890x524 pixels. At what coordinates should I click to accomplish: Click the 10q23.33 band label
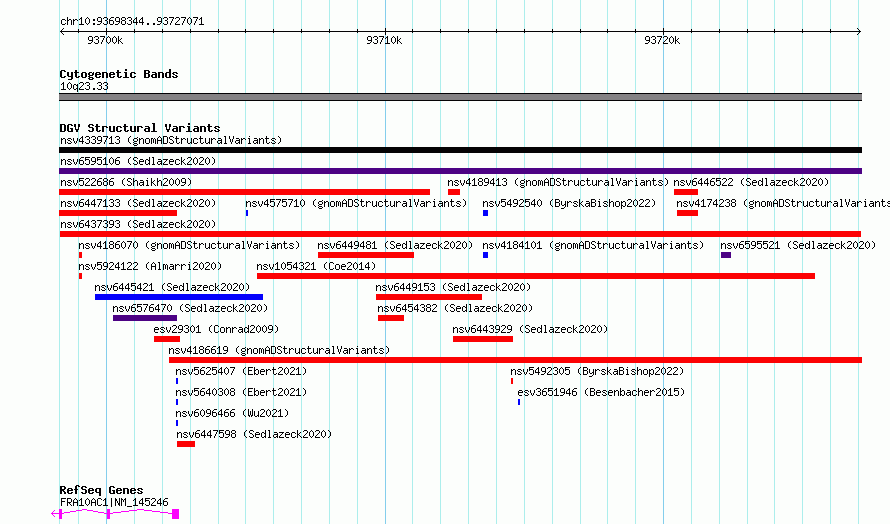click(84, 86)
